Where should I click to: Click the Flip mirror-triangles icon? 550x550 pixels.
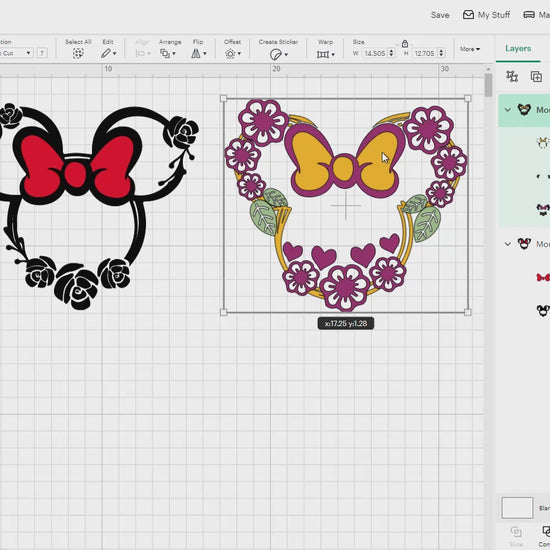[196, 53]
